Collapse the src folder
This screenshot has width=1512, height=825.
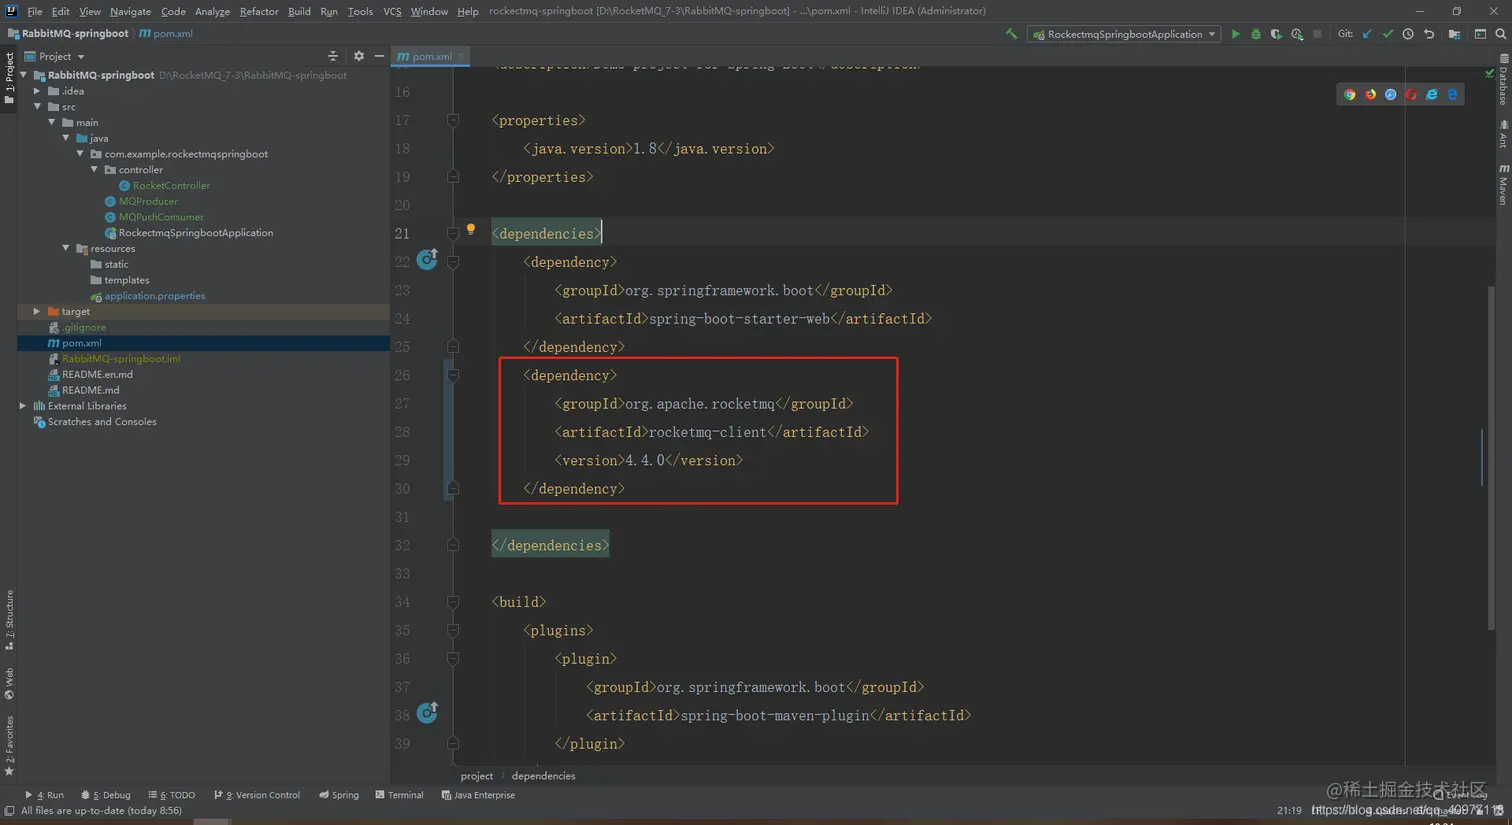(x=38, y=107)
